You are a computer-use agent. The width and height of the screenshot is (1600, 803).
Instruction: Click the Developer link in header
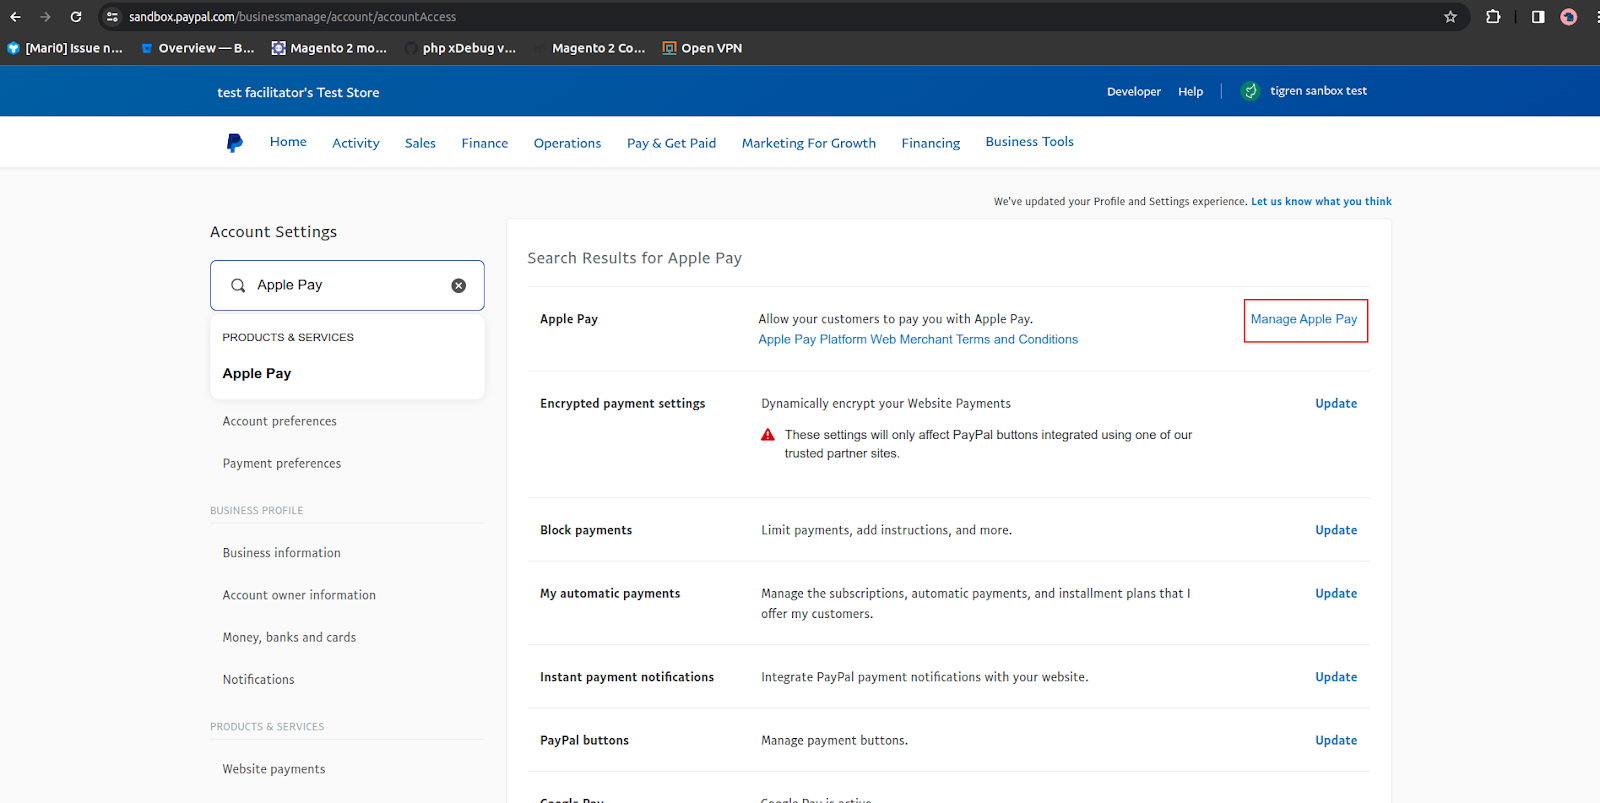[1134, 91]
